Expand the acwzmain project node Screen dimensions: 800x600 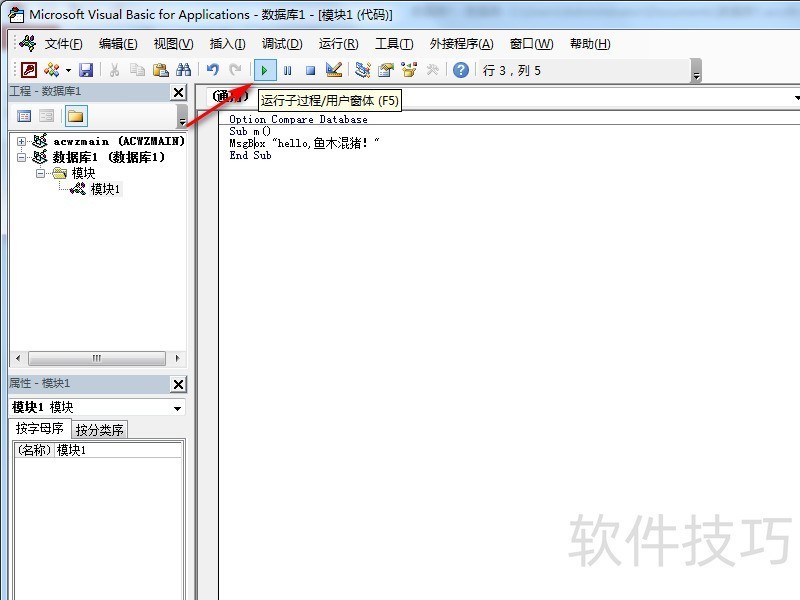pyautogui.click(x=21, y=141)
